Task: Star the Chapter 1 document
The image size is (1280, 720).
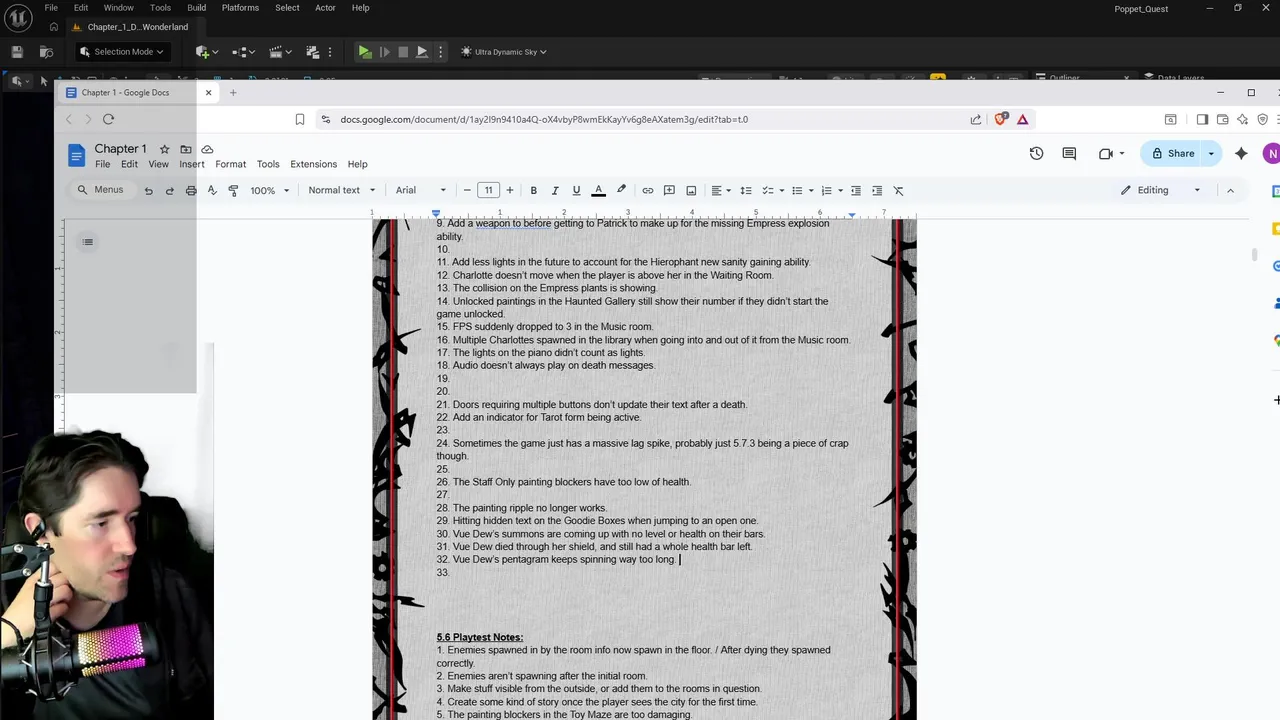Action: click(x=164, y=149)
